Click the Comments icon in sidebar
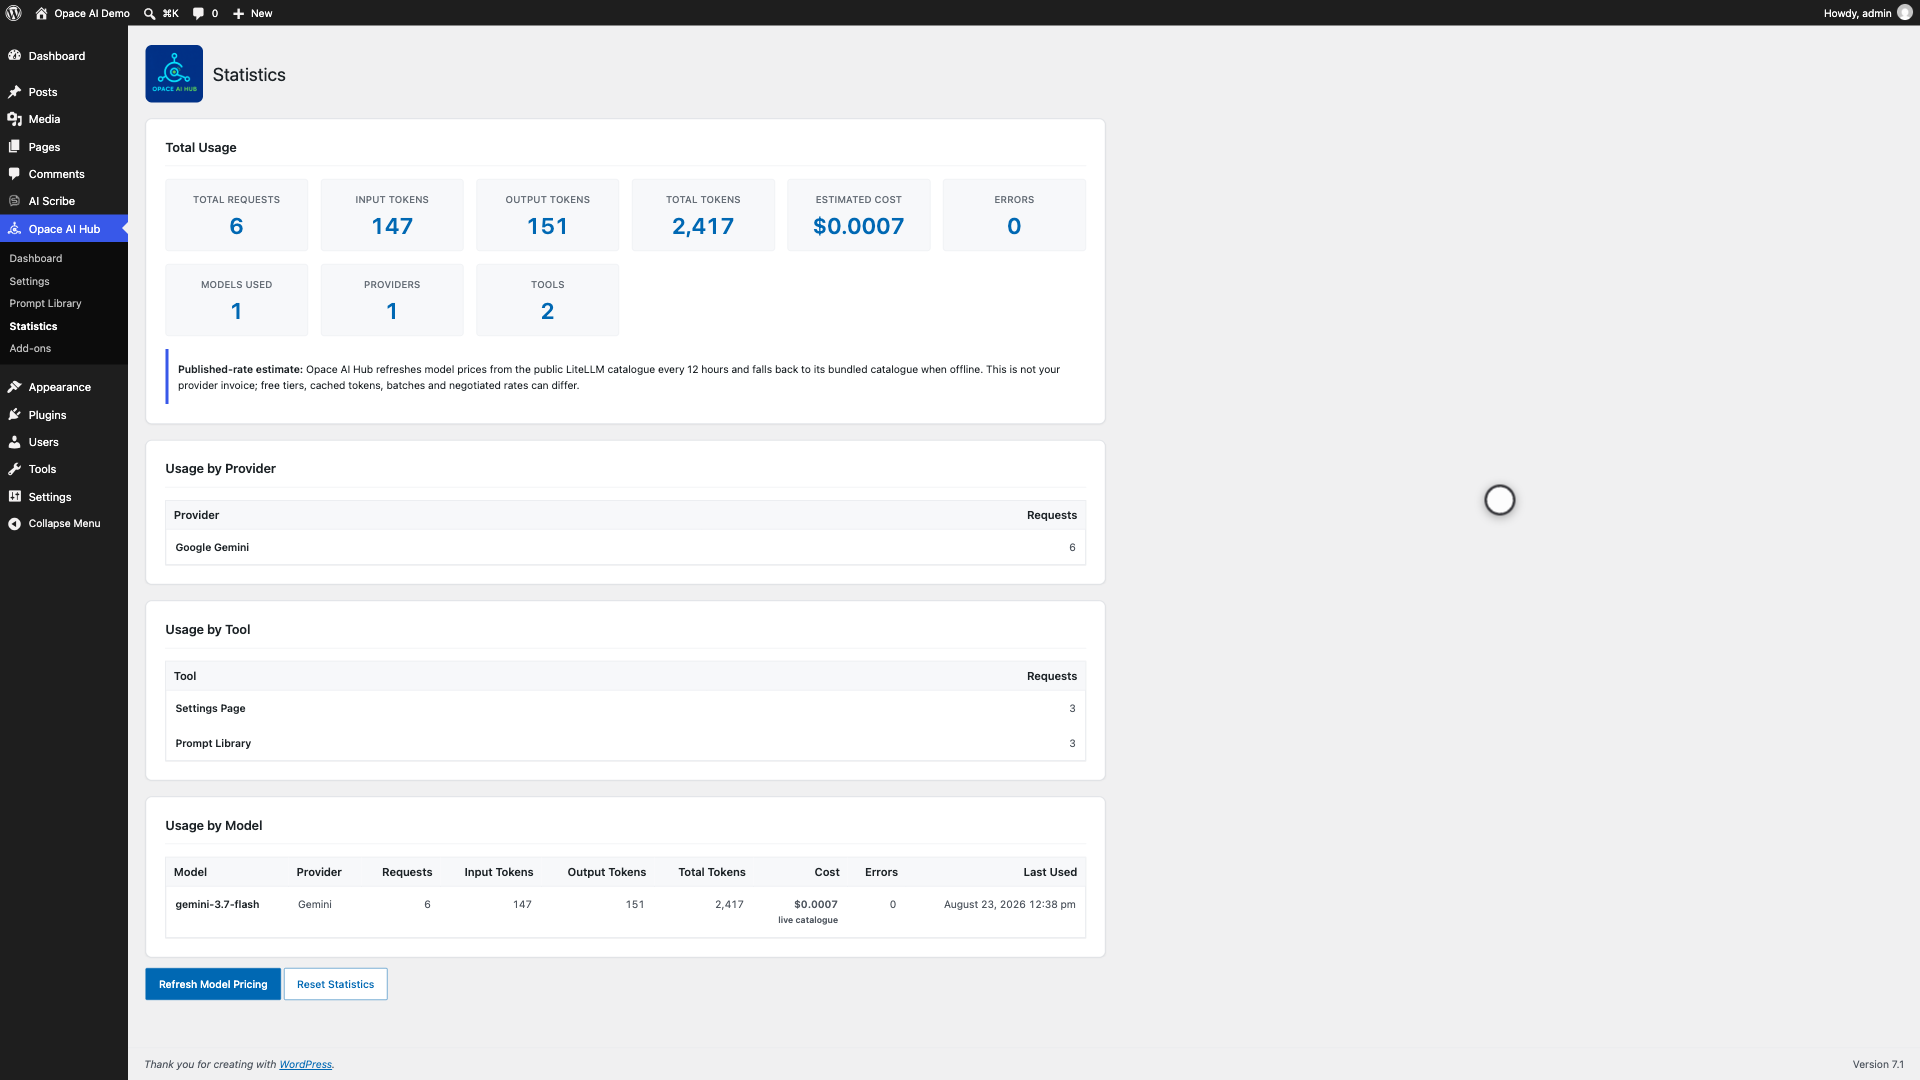Screen dimensions: 1920x1080 point(15,174)
